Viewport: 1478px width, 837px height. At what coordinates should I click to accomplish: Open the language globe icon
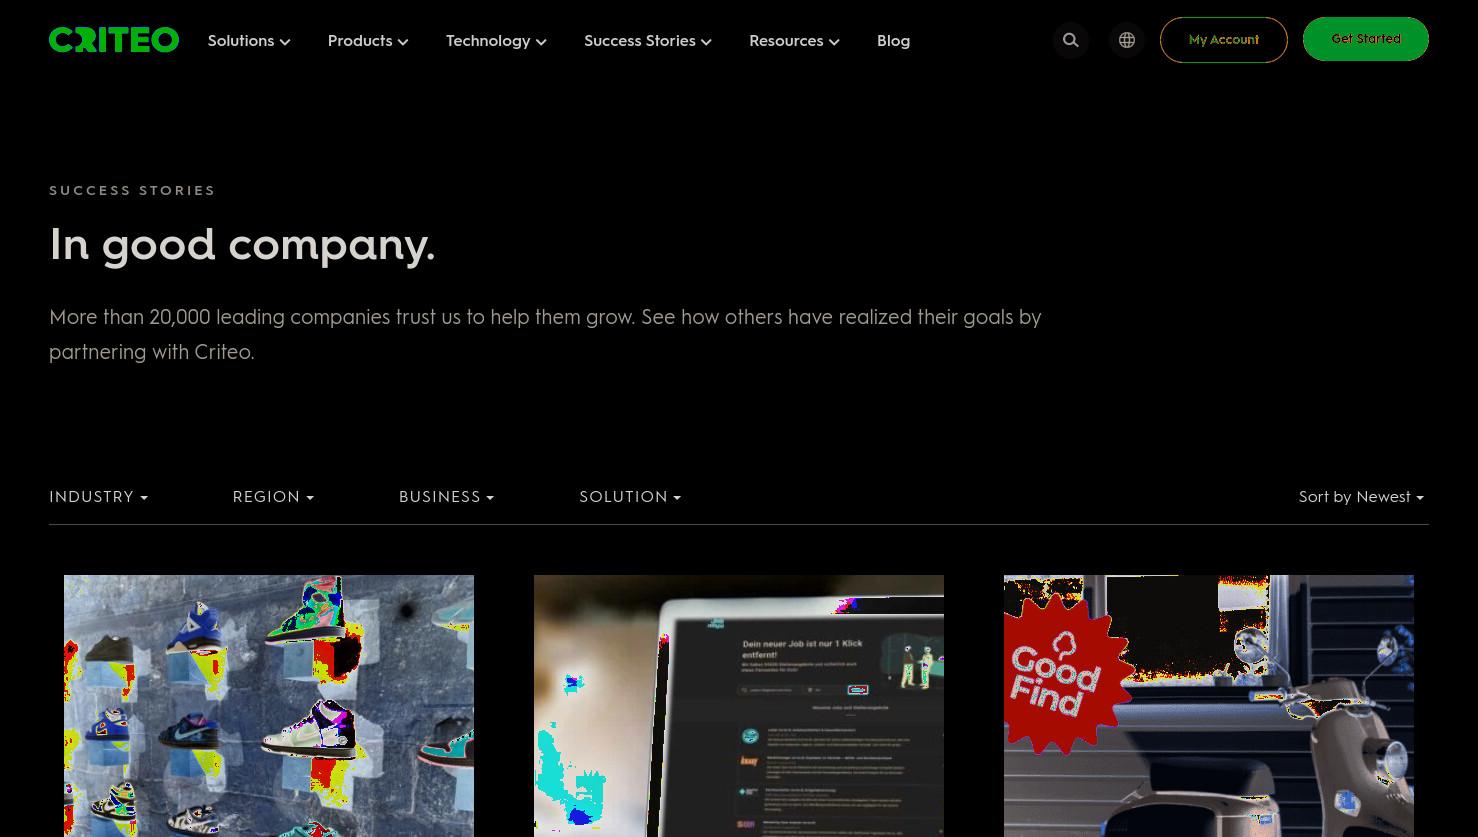[x=1127, y=40]
